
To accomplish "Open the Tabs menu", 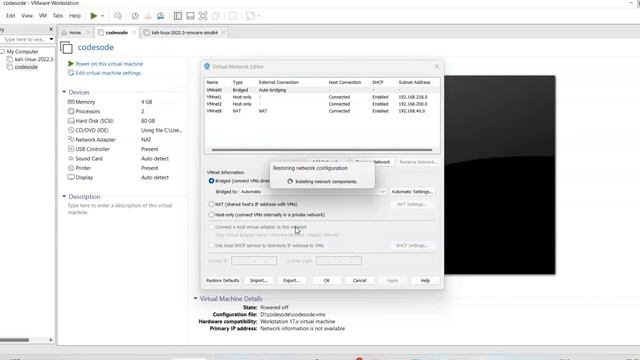I will point(58,16).
